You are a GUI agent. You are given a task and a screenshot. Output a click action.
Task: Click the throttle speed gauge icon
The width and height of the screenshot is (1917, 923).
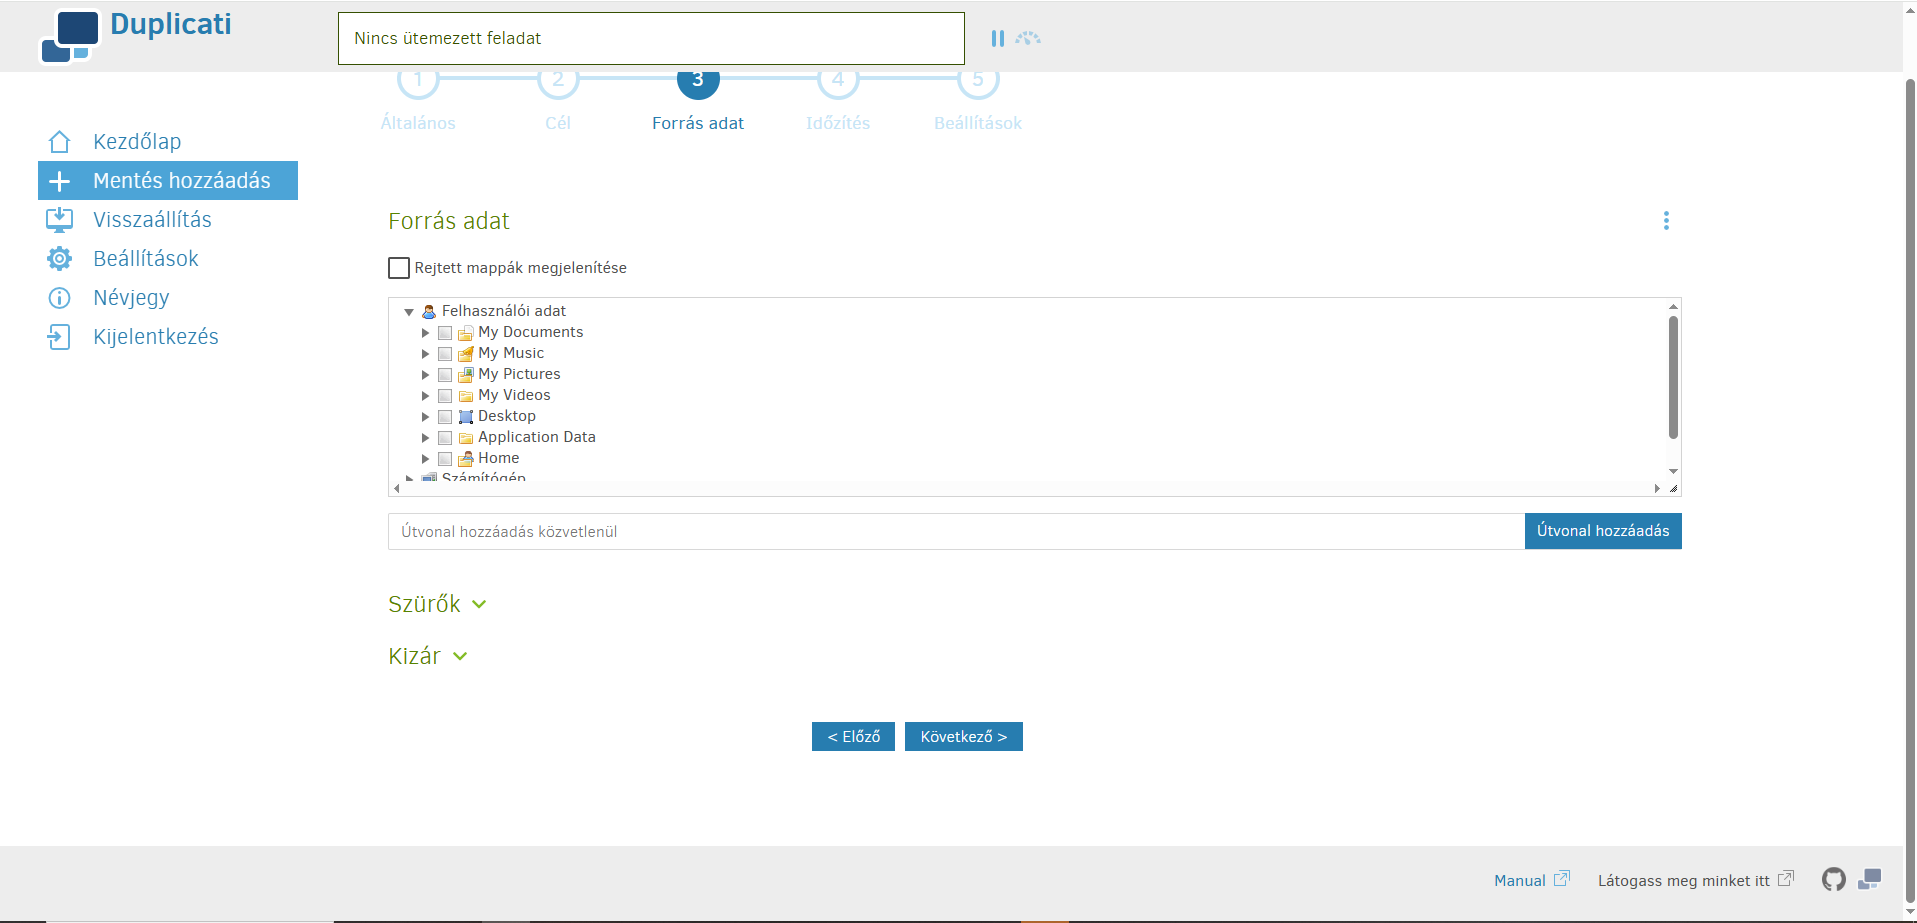point(1028,38)
